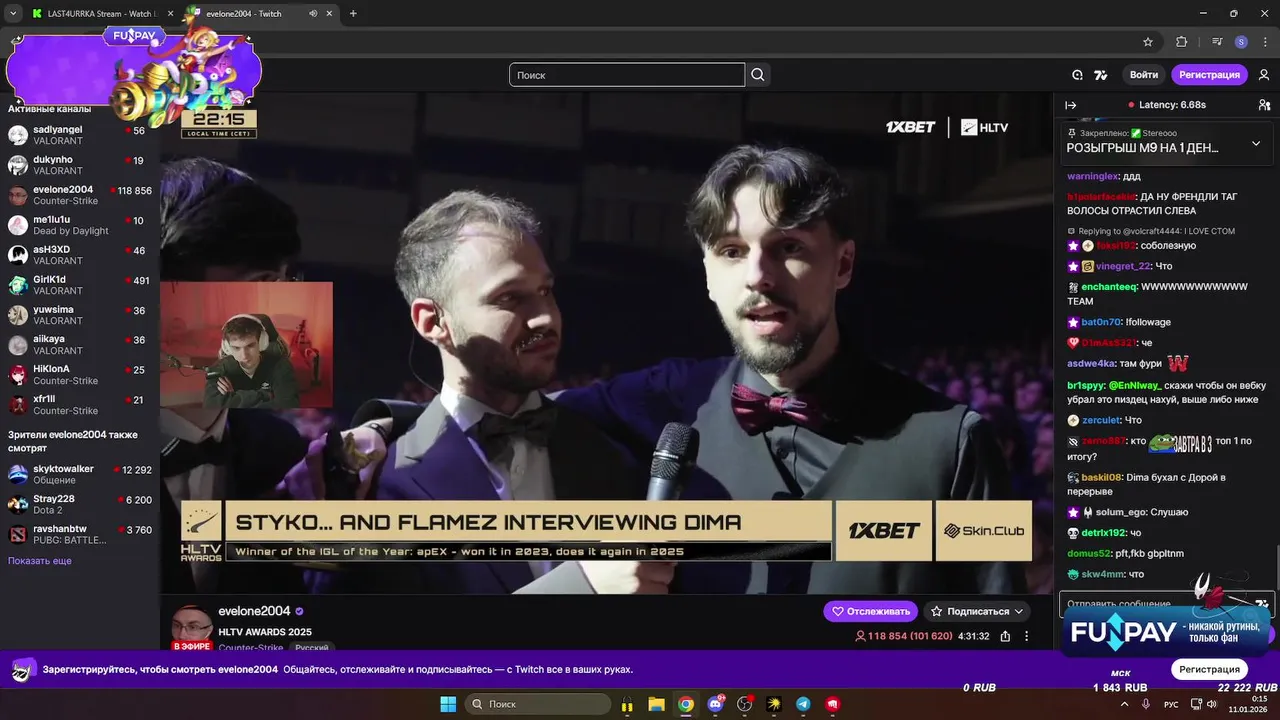Follow the channel with Отслеживать button
1280x720 pixels.
pyautogui.click(x=870, y=611)
